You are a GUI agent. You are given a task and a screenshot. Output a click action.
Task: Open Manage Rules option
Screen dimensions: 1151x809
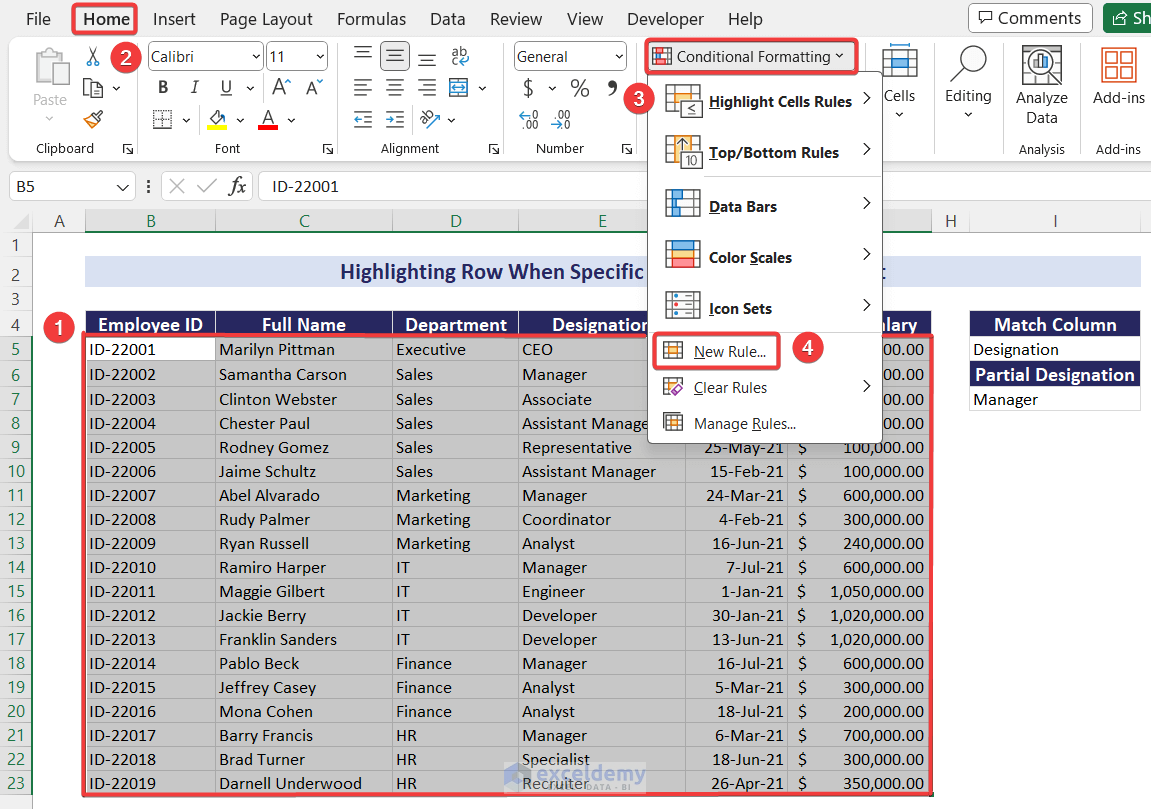click(744, 423)
